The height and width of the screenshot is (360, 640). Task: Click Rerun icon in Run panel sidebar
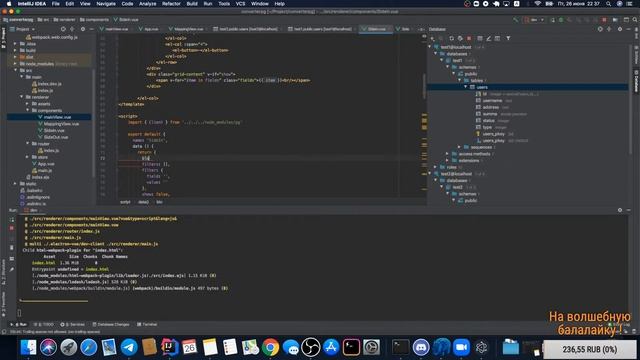pos(12,219)
